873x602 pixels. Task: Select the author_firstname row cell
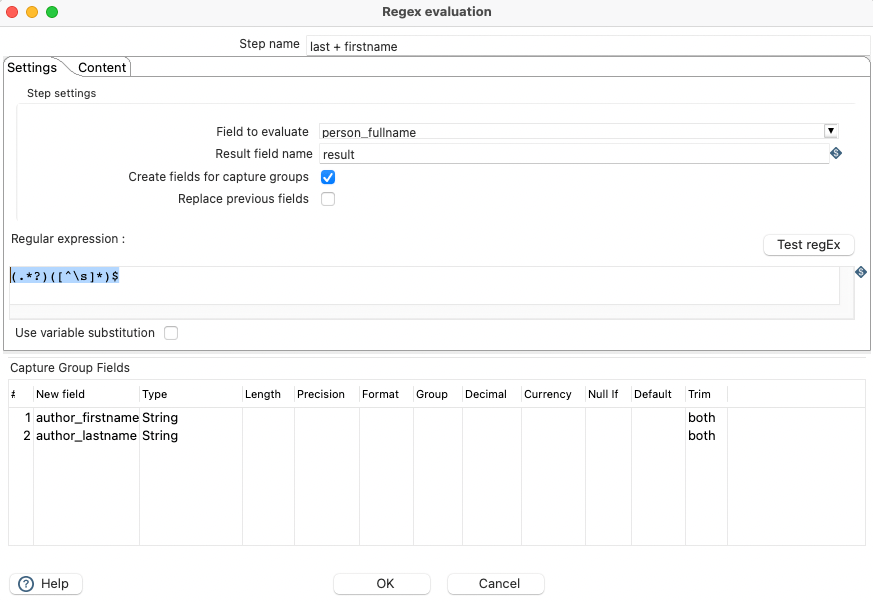pos(86,418)
